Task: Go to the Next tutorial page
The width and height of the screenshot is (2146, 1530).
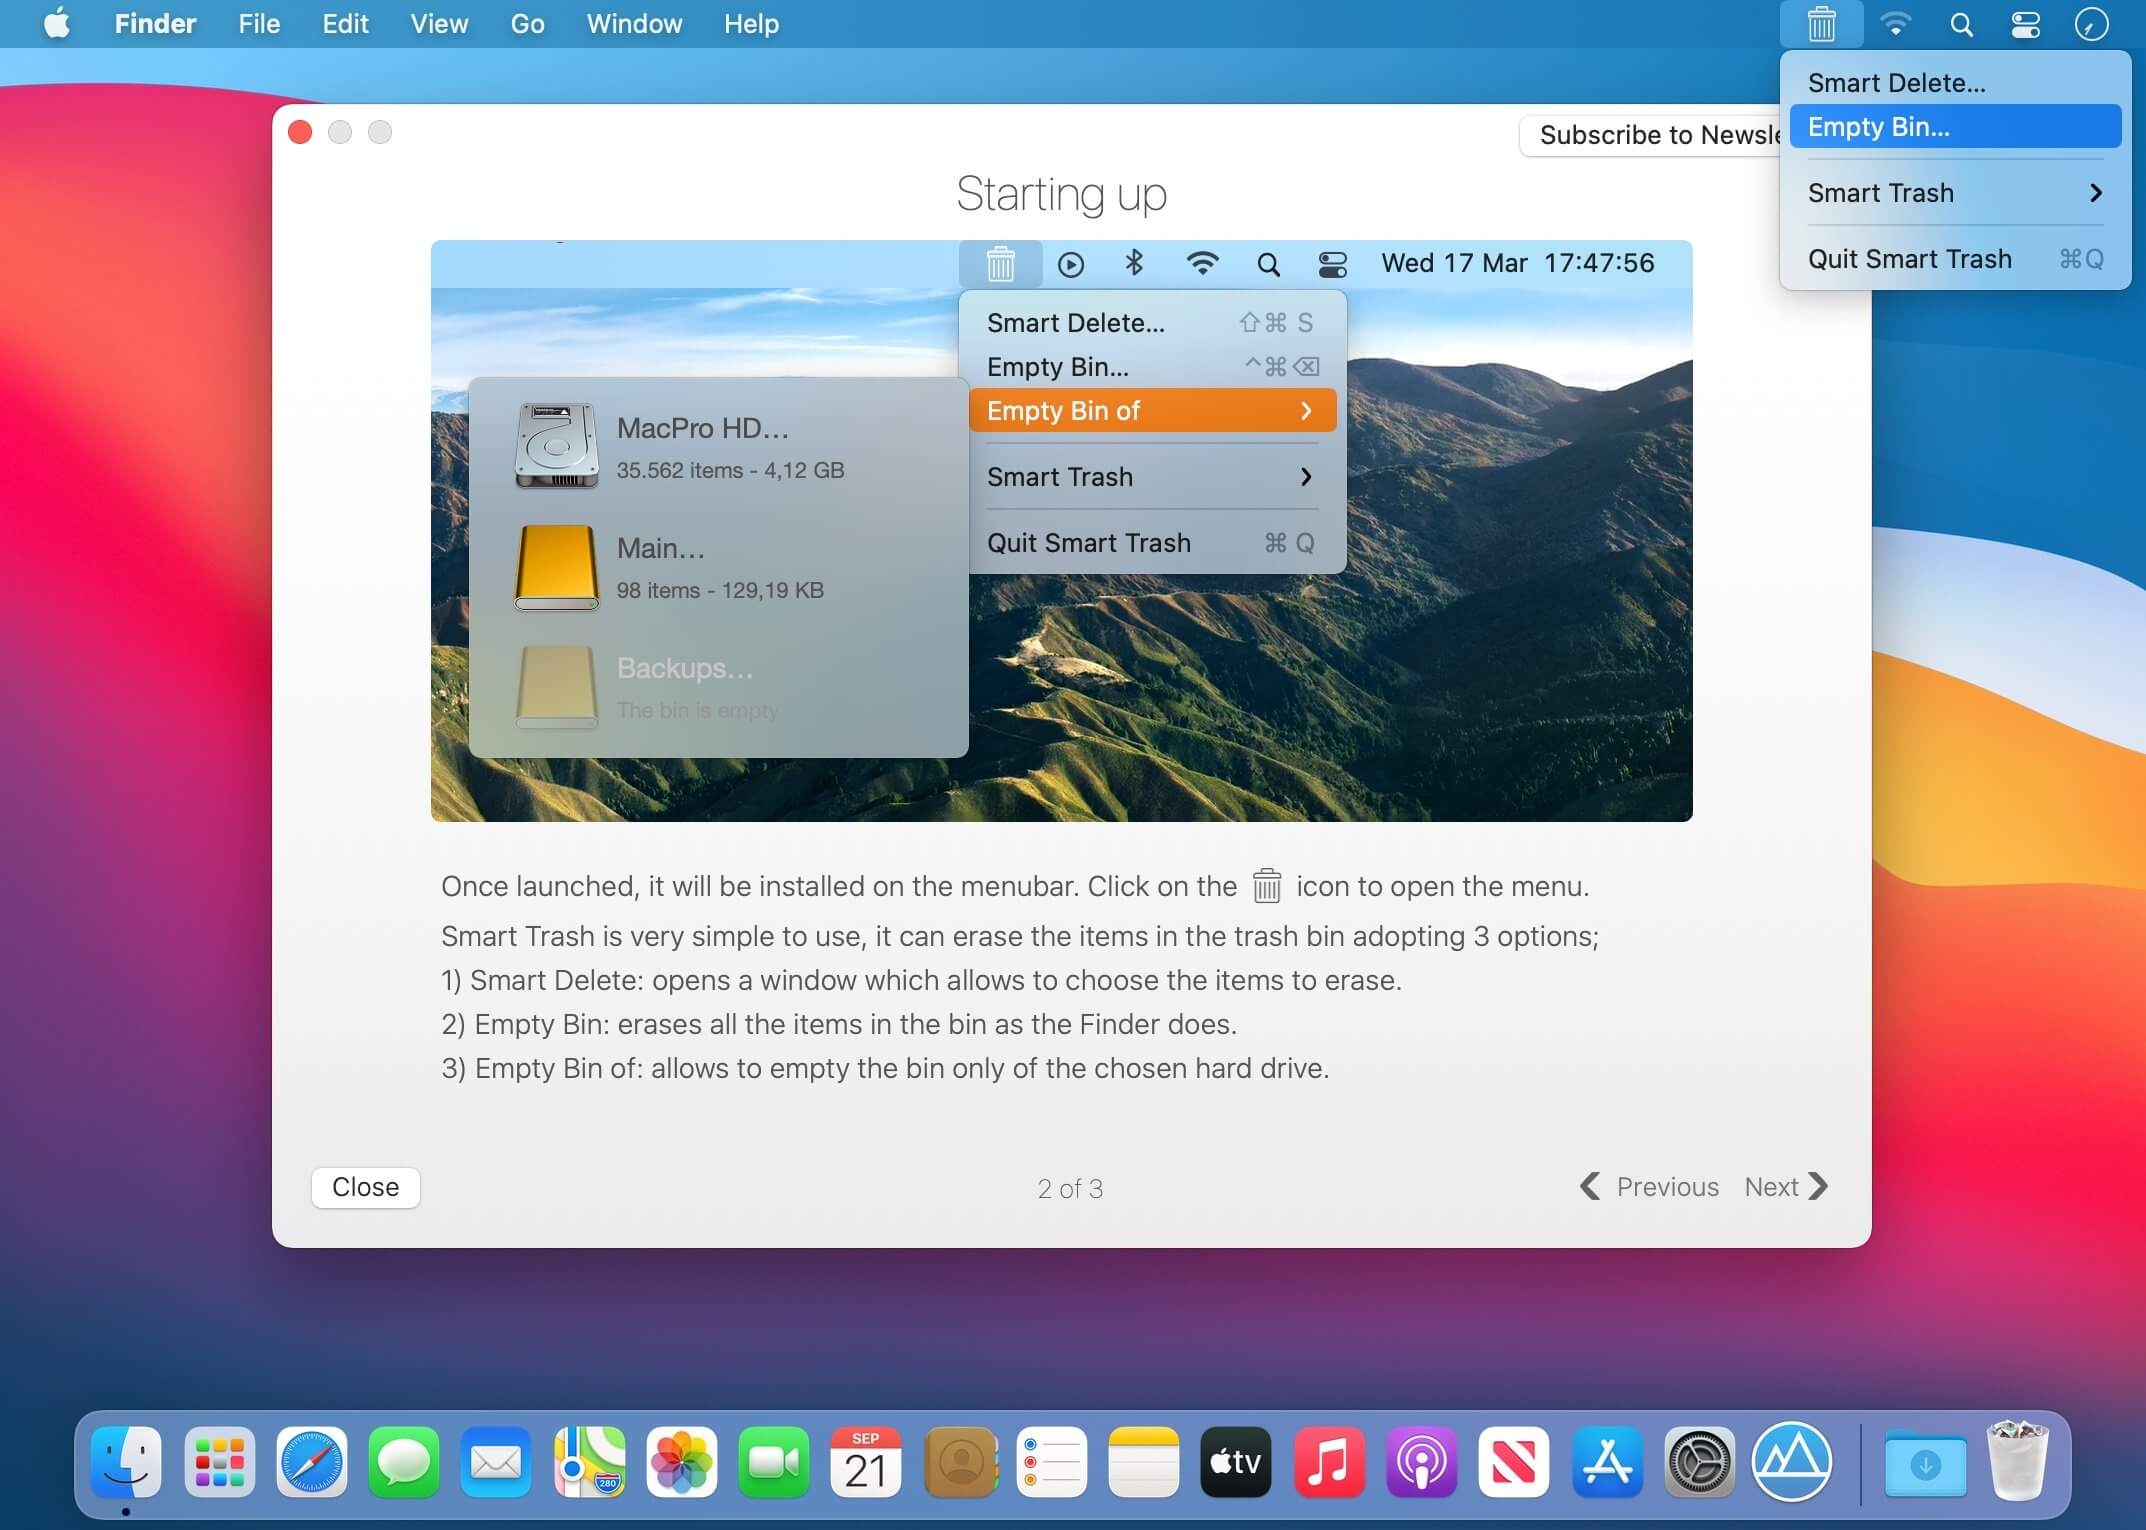Action: 1786,1187
